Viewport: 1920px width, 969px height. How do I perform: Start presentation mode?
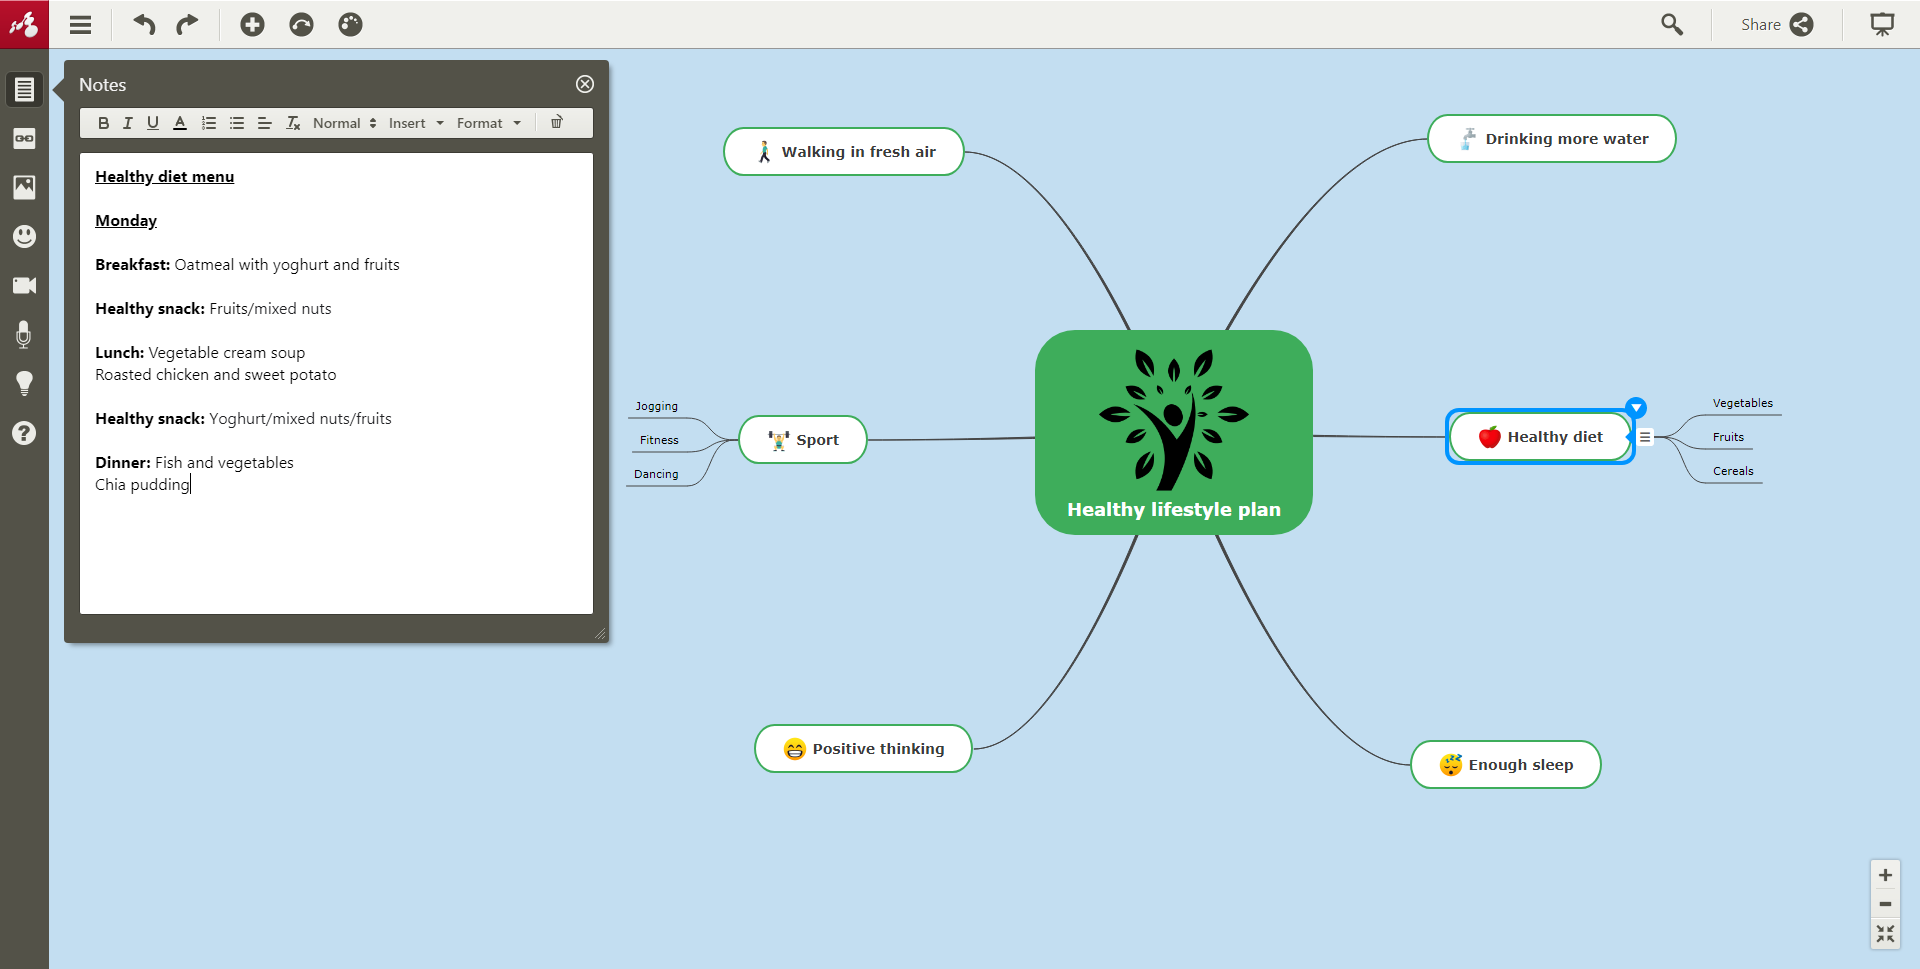1882,25
